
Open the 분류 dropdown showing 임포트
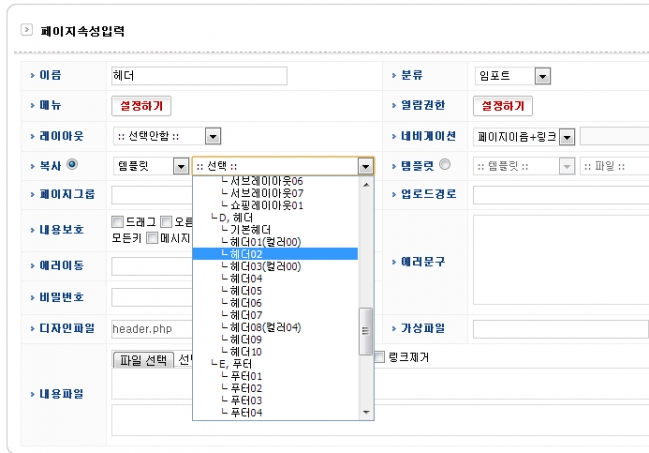[x=512, y=76]
